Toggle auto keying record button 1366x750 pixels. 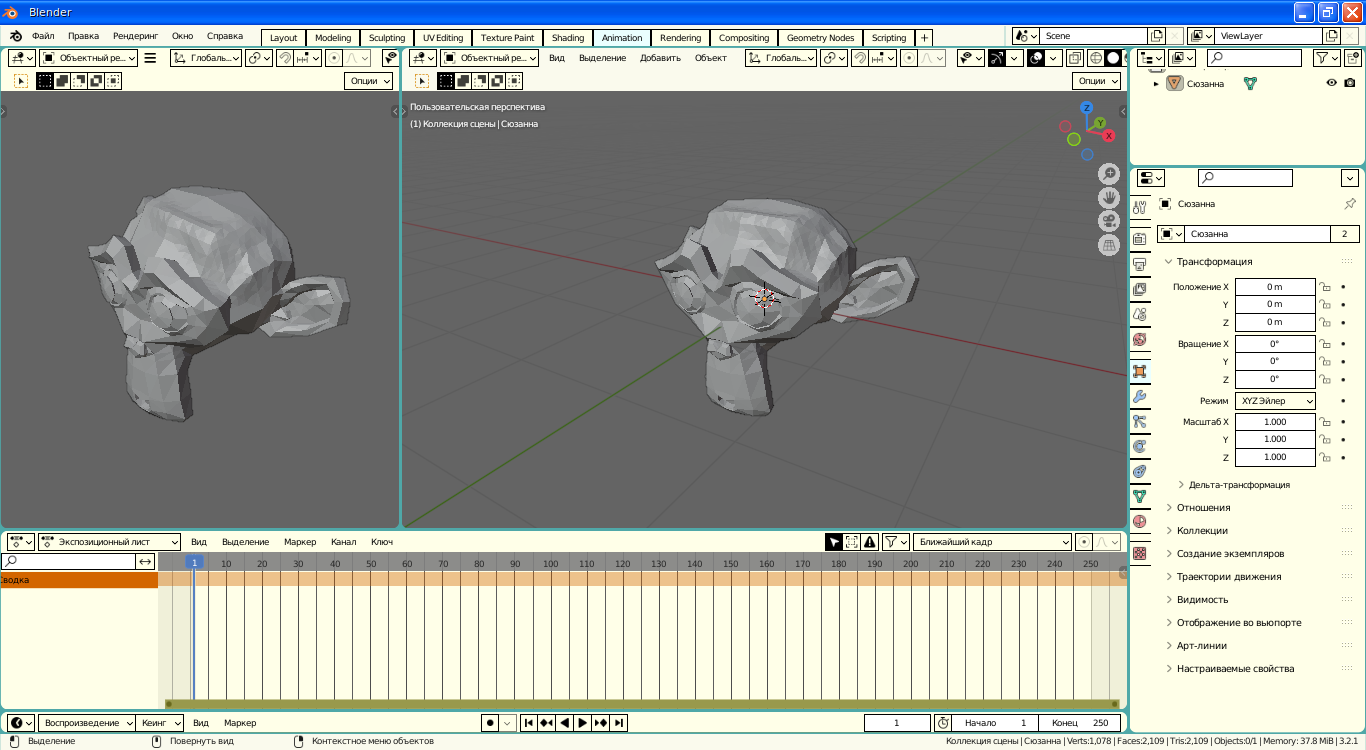pos(490,723)
